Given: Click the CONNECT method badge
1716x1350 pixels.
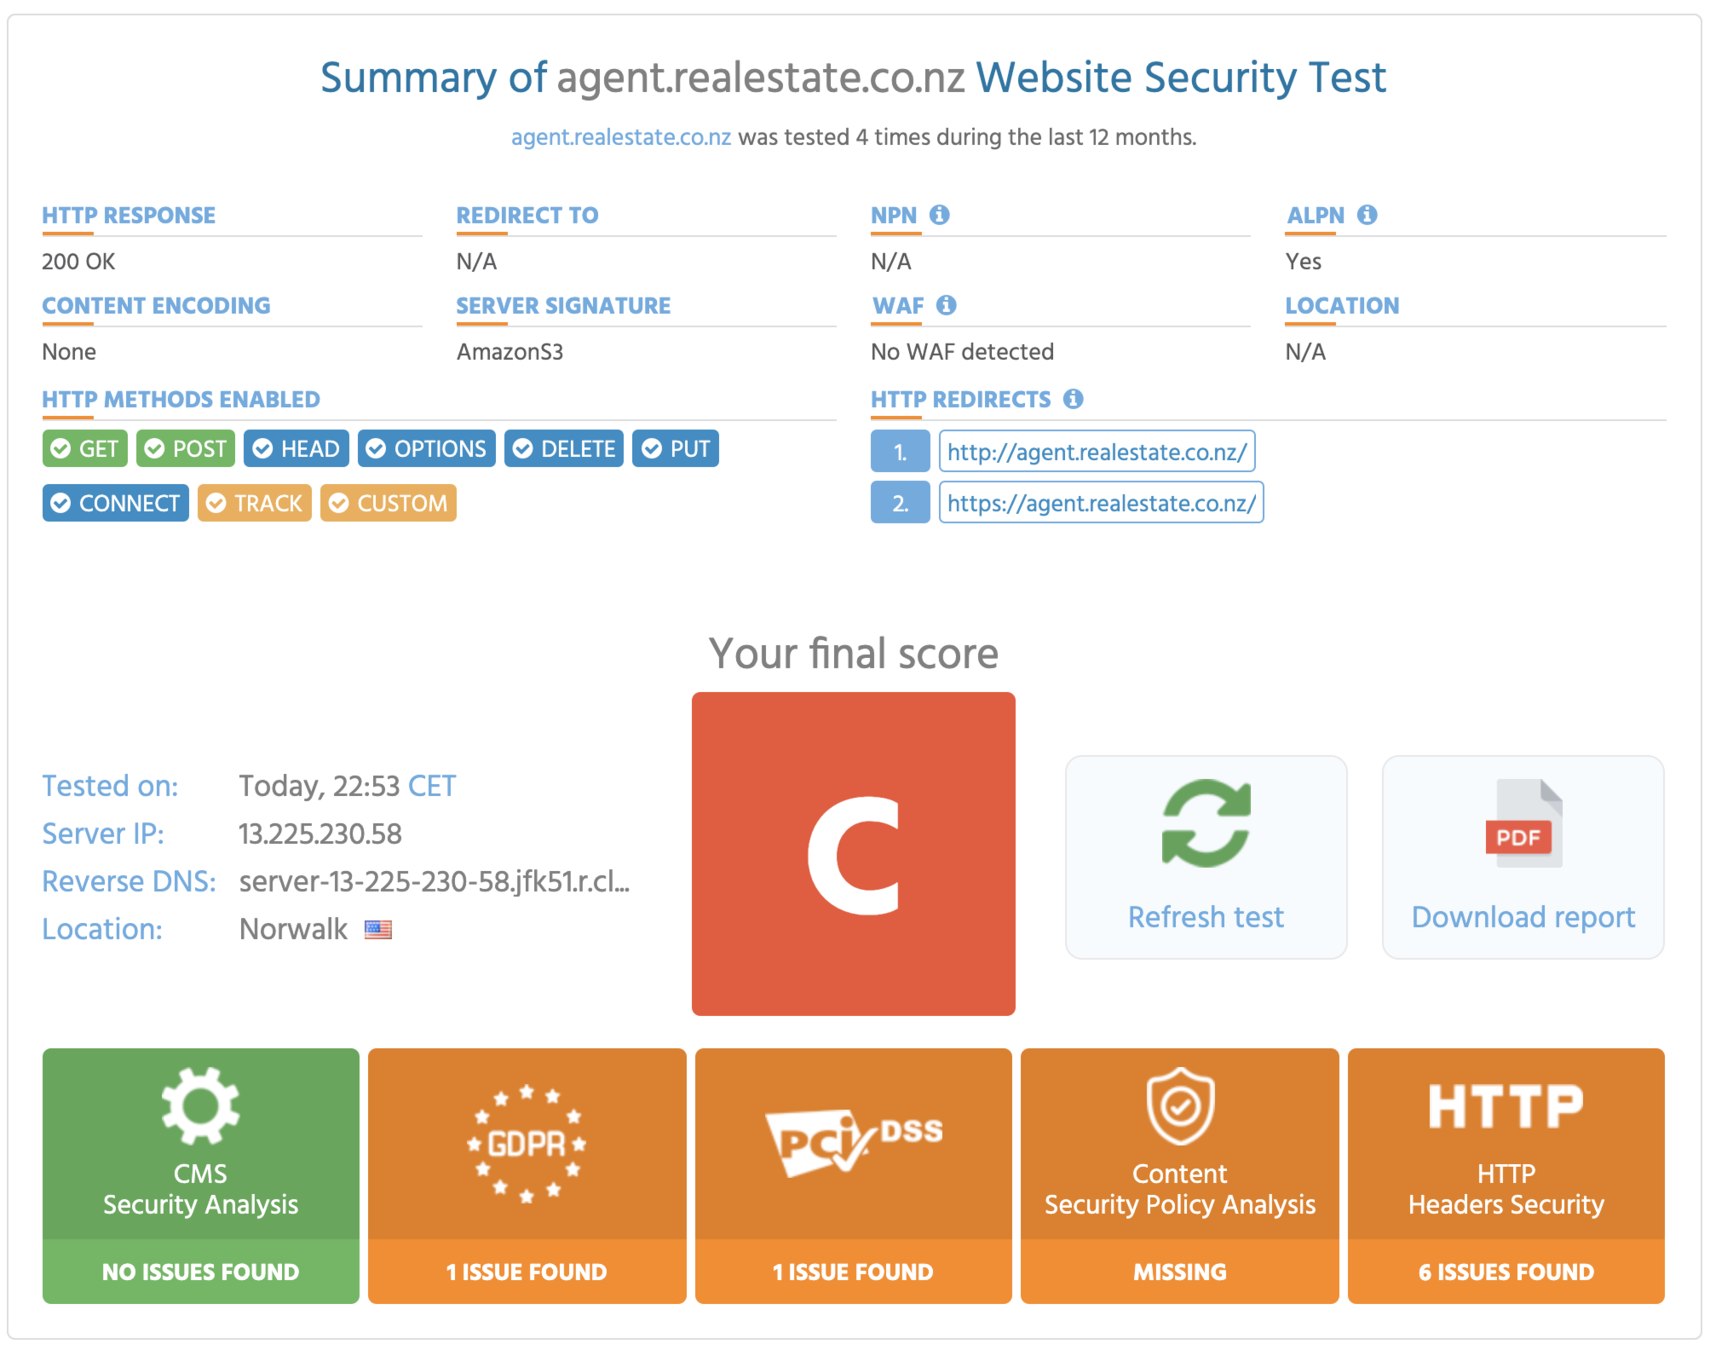Looking at the screenshot, I should (115, 503).
